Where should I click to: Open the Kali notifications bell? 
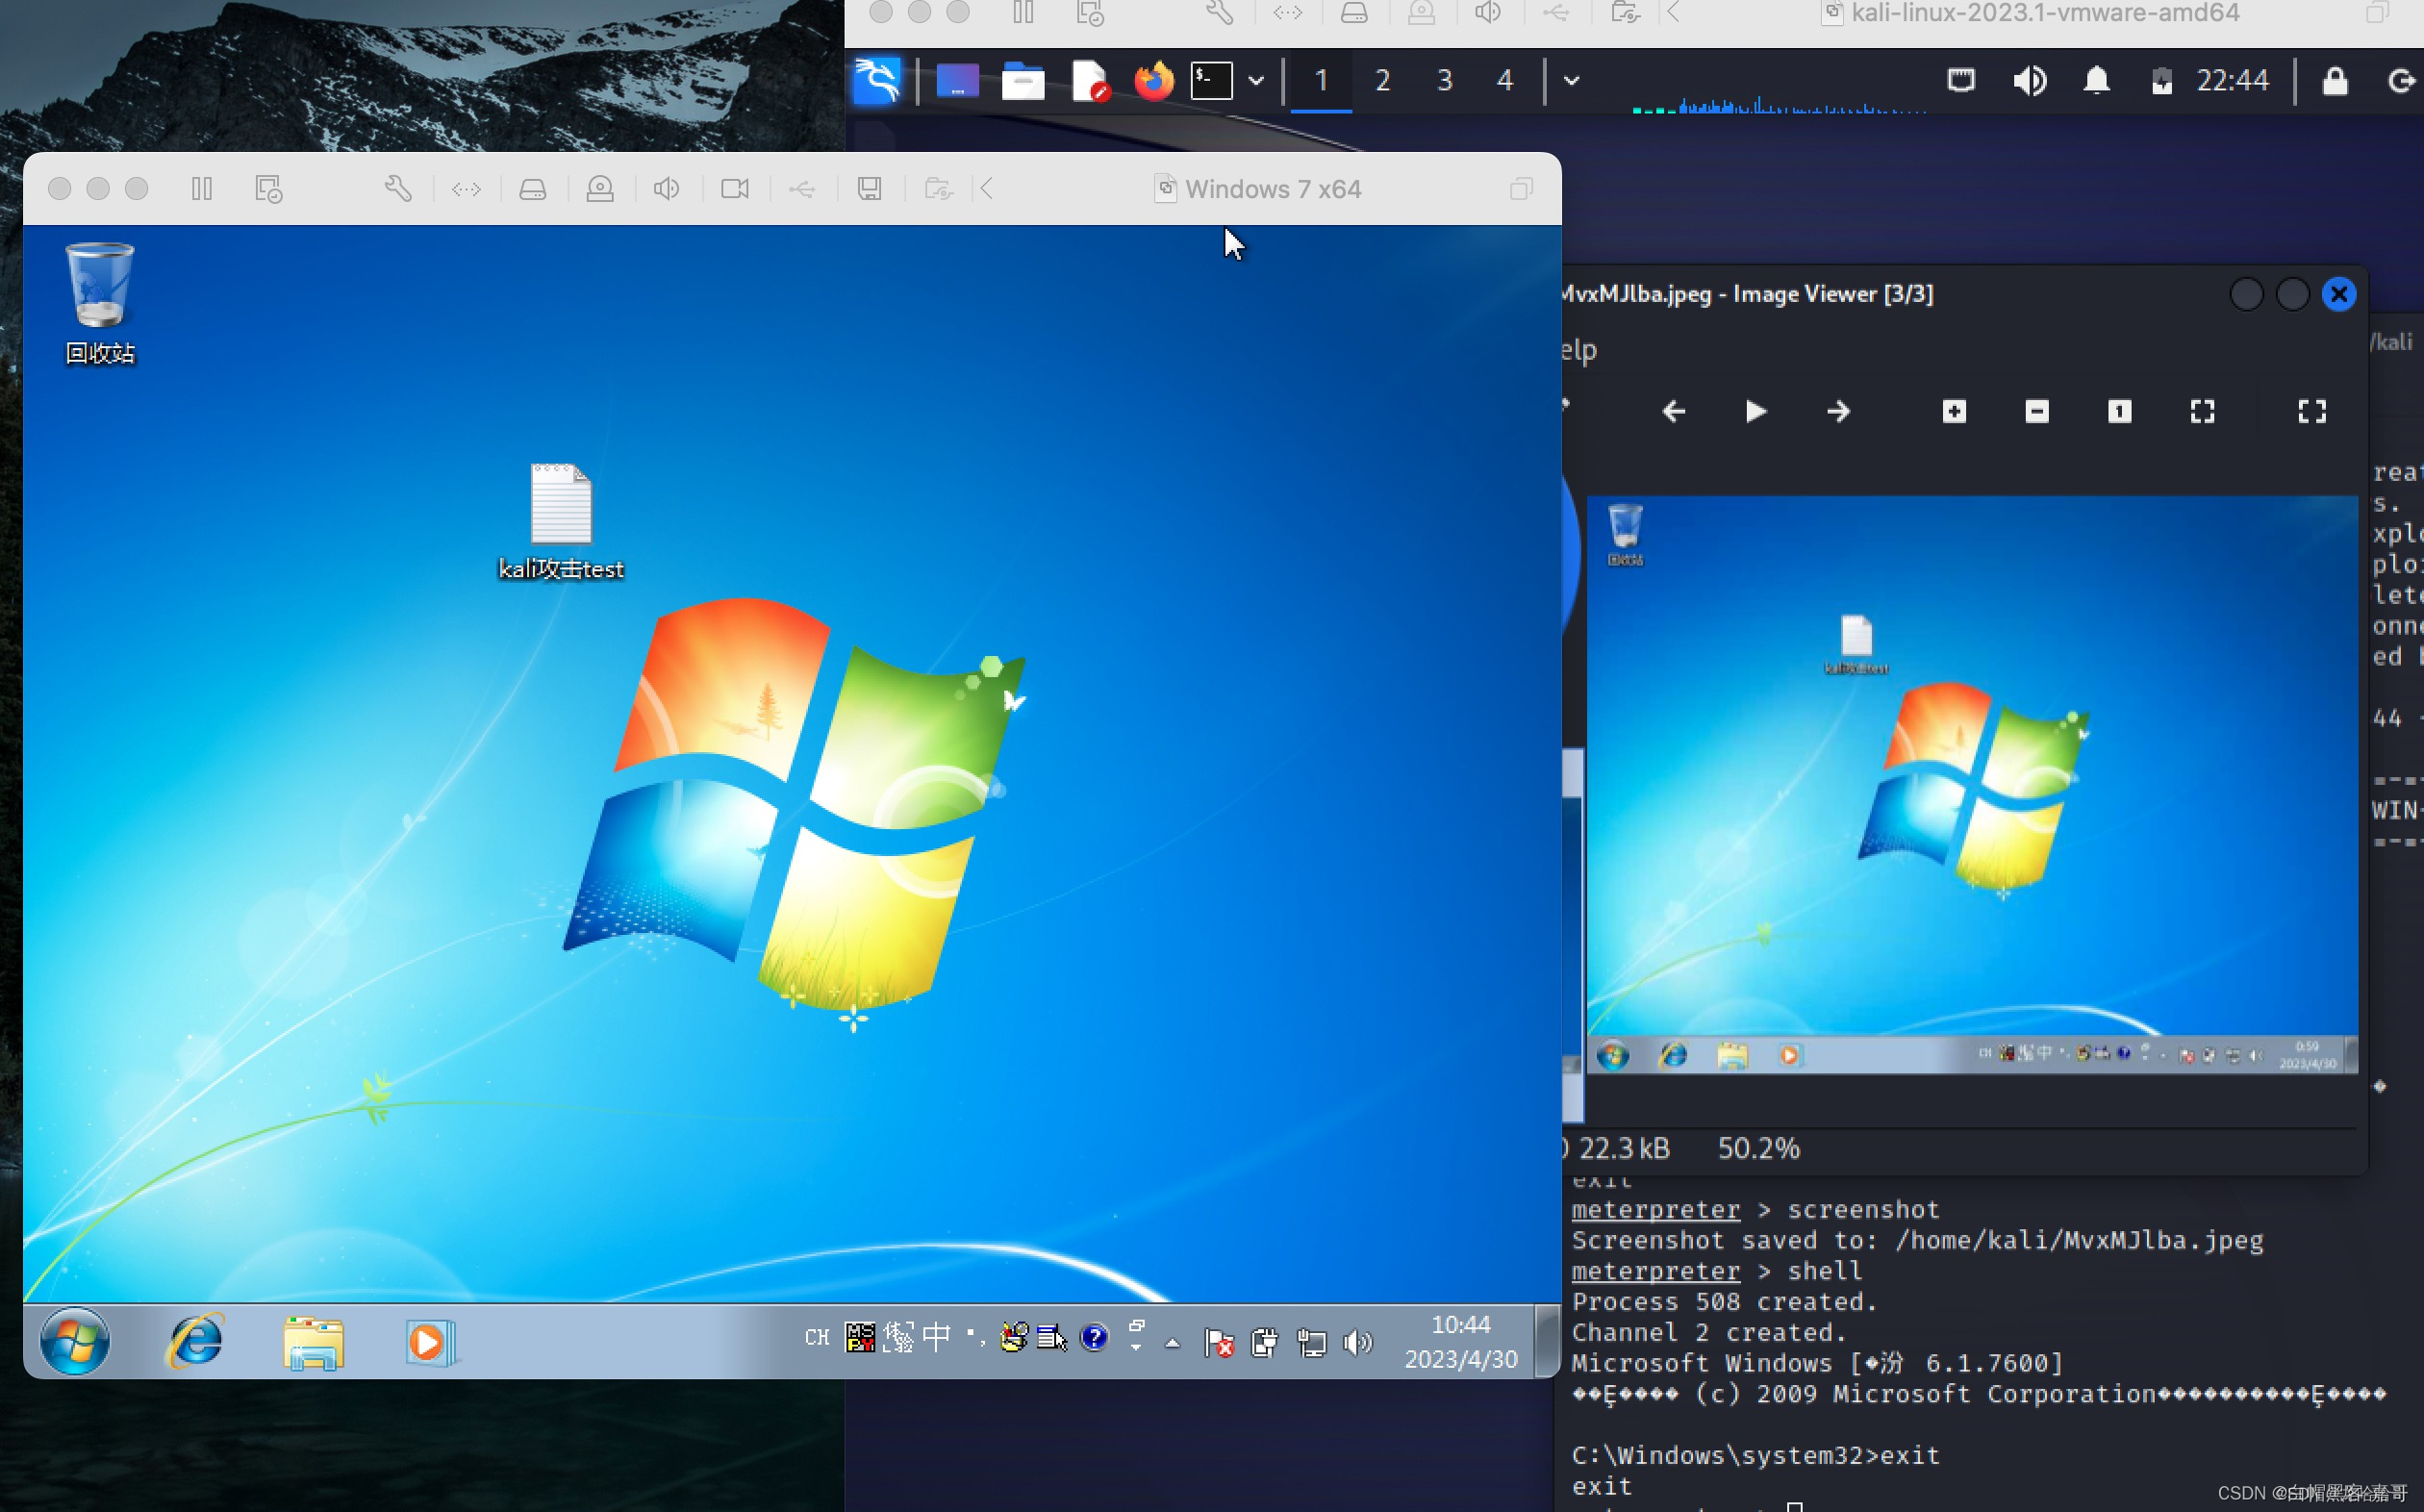click(2096, 80)
